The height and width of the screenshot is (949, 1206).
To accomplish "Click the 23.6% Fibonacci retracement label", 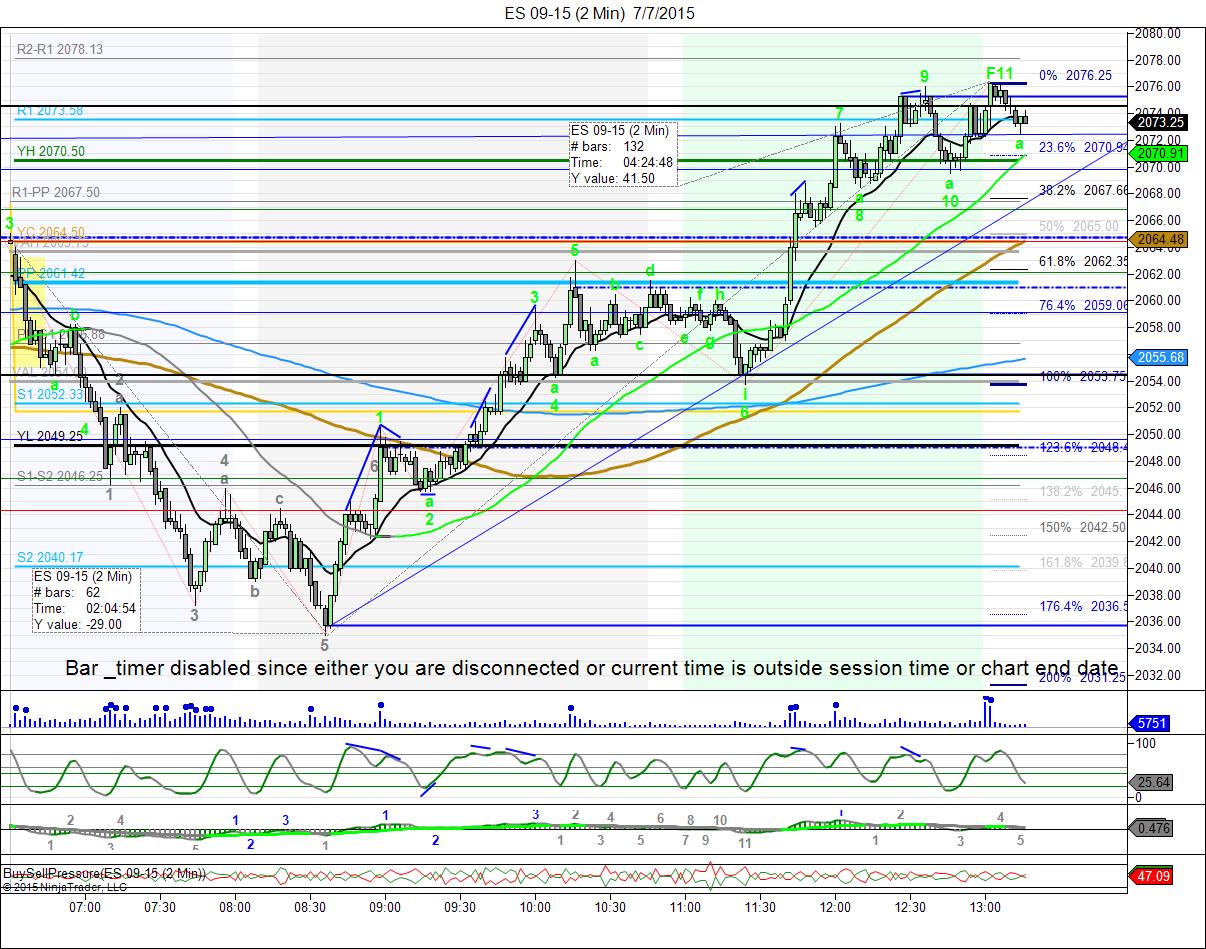I will [x=1083, y=147].
